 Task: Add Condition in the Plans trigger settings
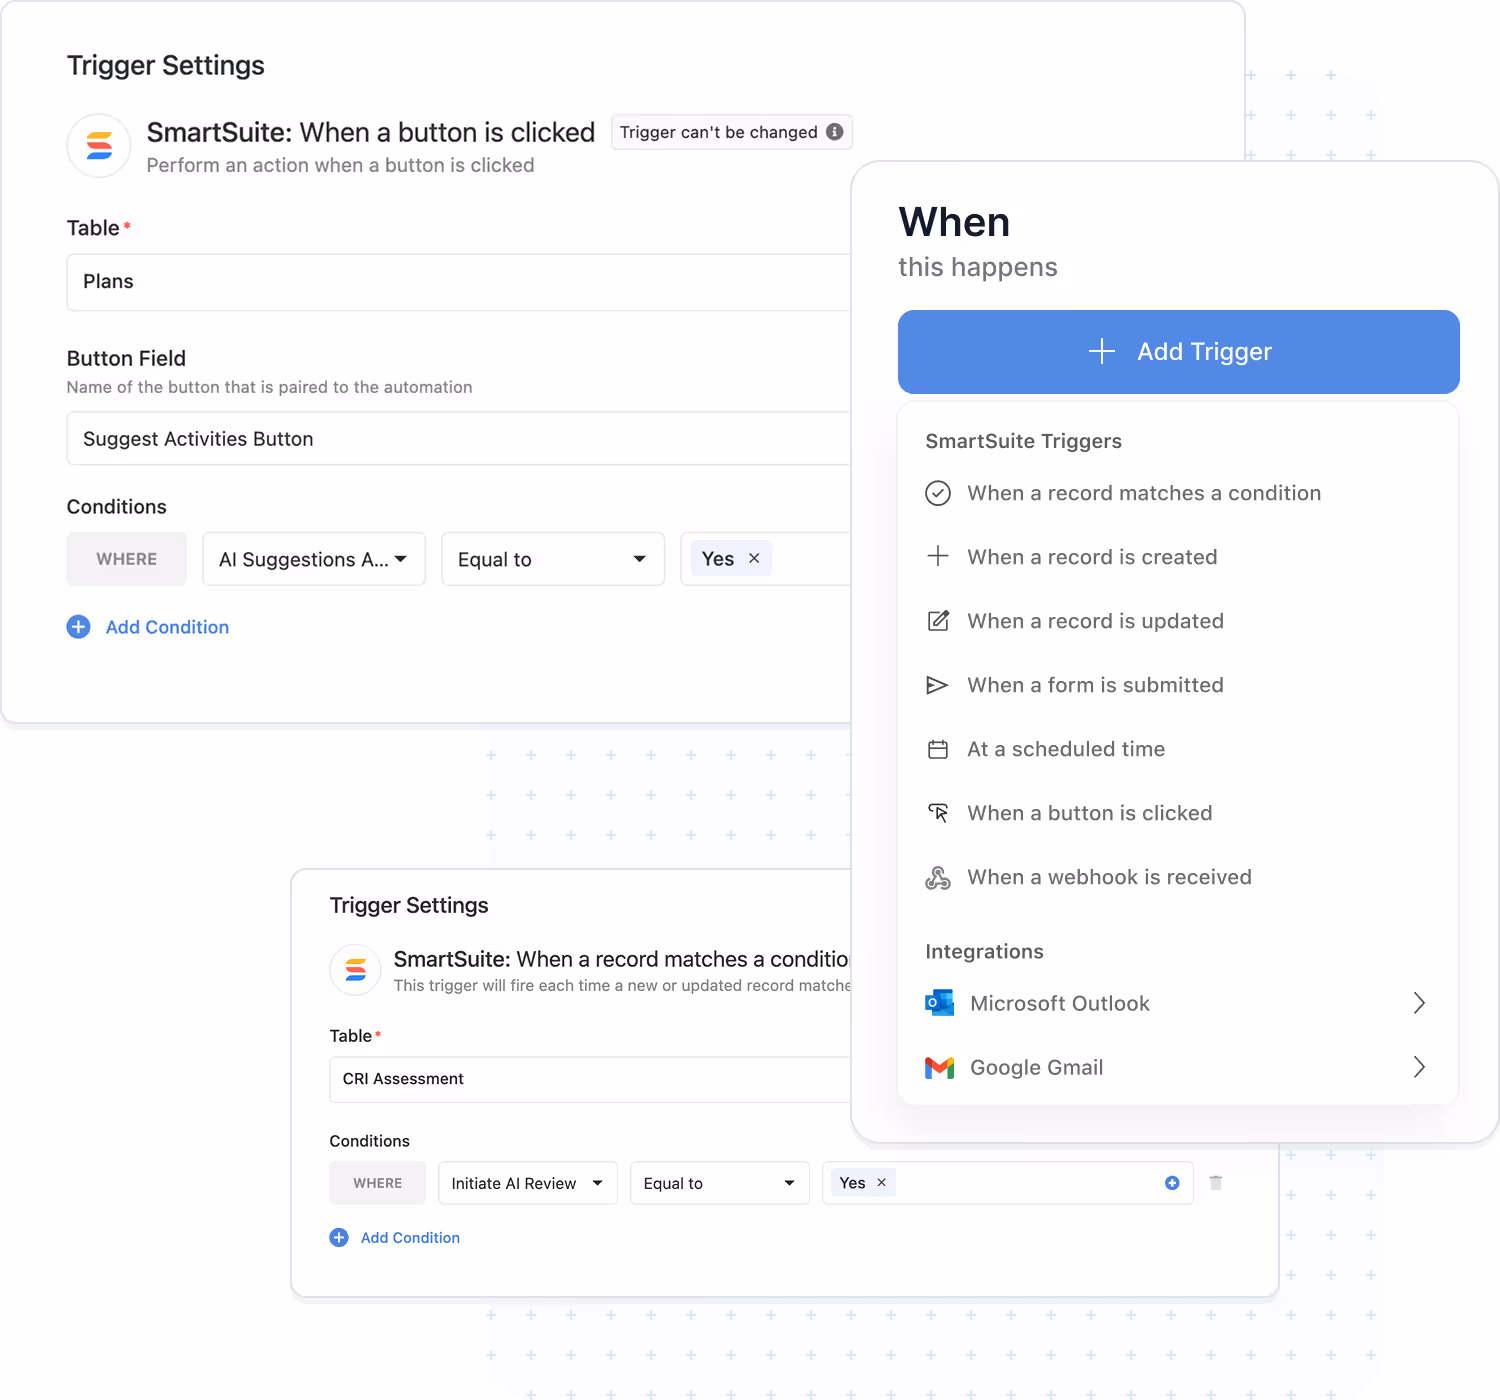[x=148, y=627]
